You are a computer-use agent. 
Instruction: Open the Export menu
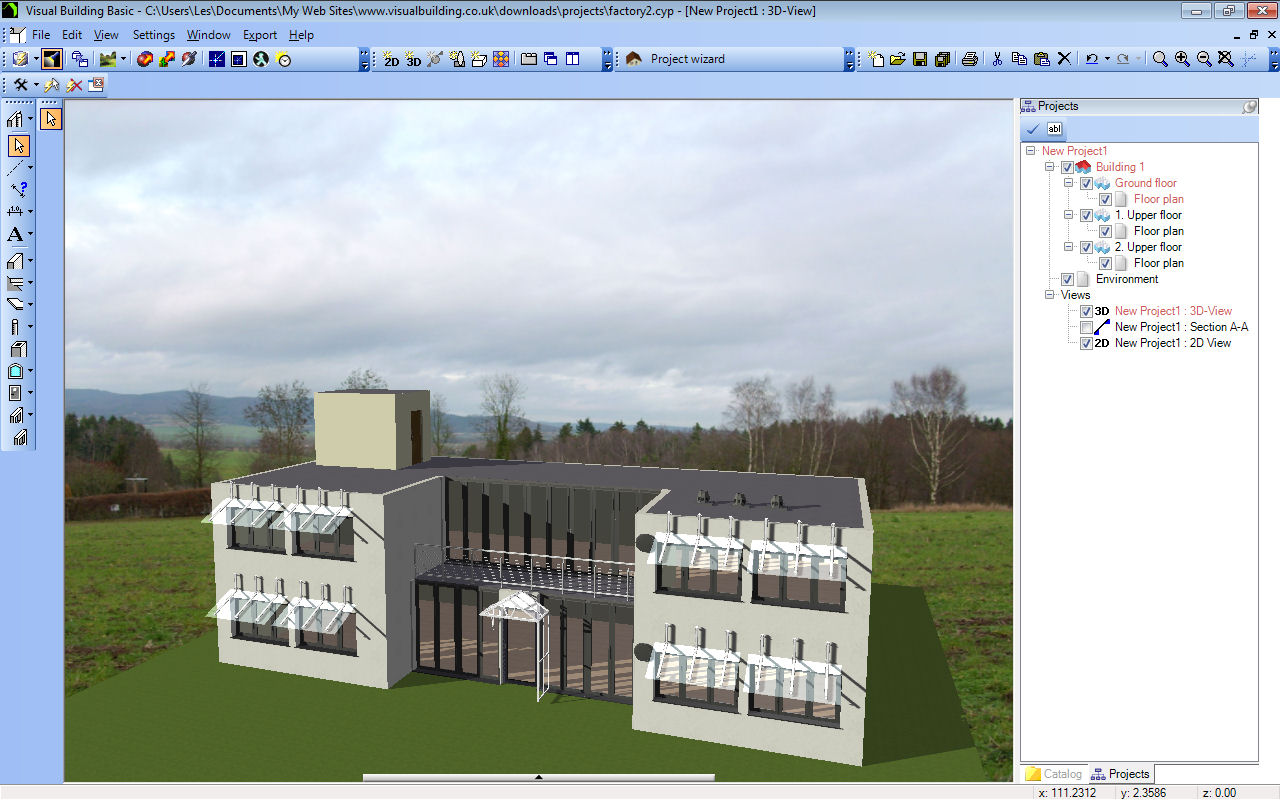260,35
